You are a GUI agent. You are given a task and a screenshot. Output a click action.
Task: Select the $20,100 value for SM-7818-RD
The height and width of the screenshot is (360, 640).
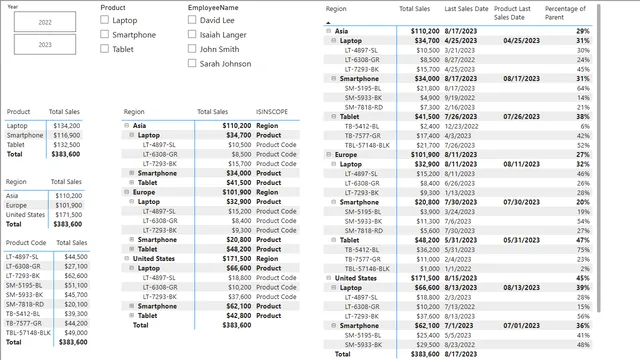(x=76, y=304)
